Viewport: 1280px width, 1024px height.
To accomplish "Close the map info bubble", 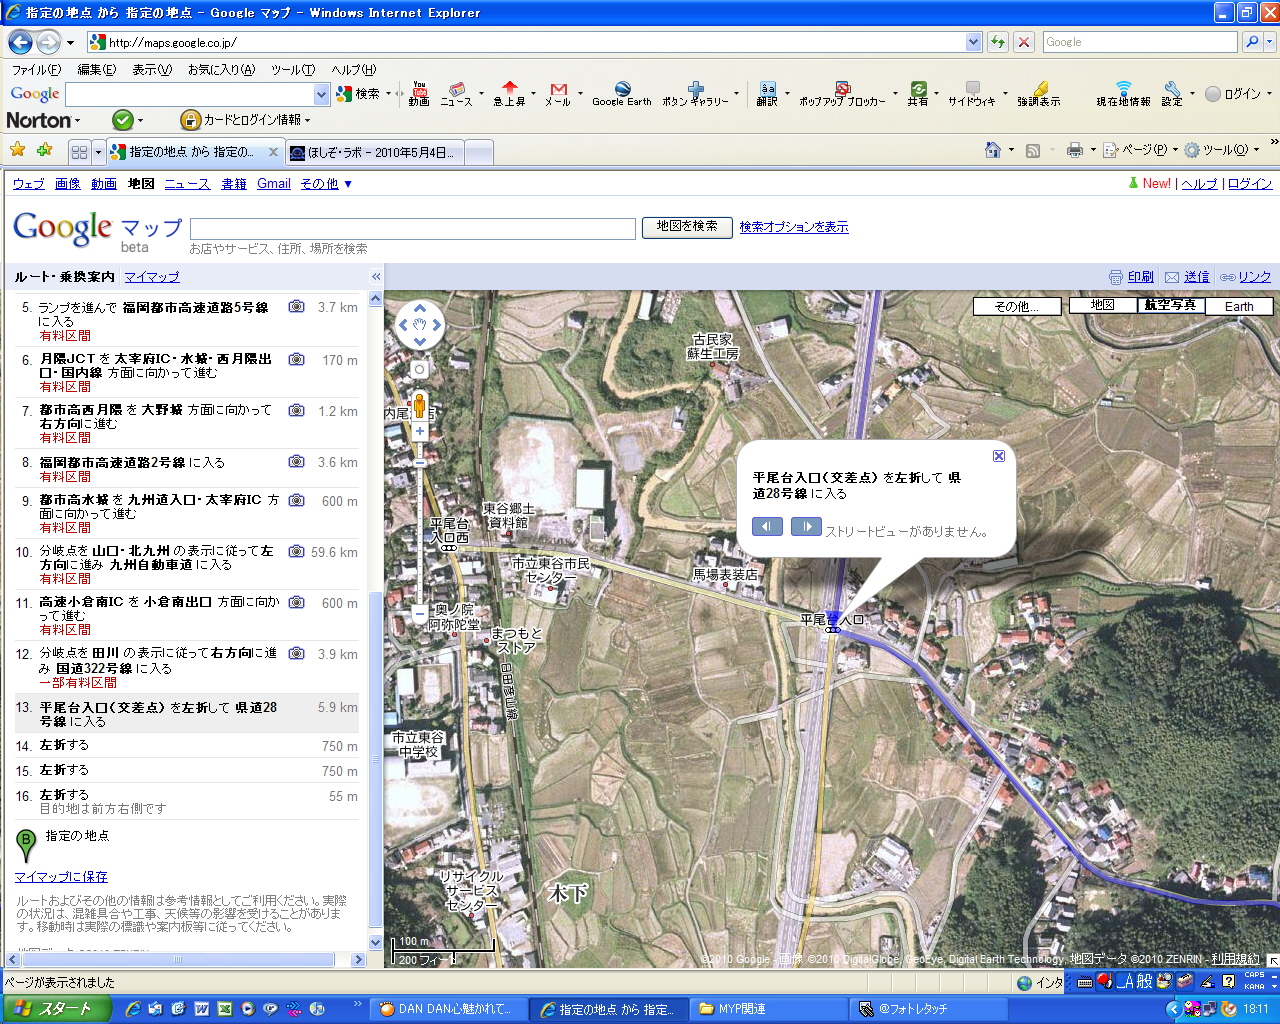I will 998,456.
